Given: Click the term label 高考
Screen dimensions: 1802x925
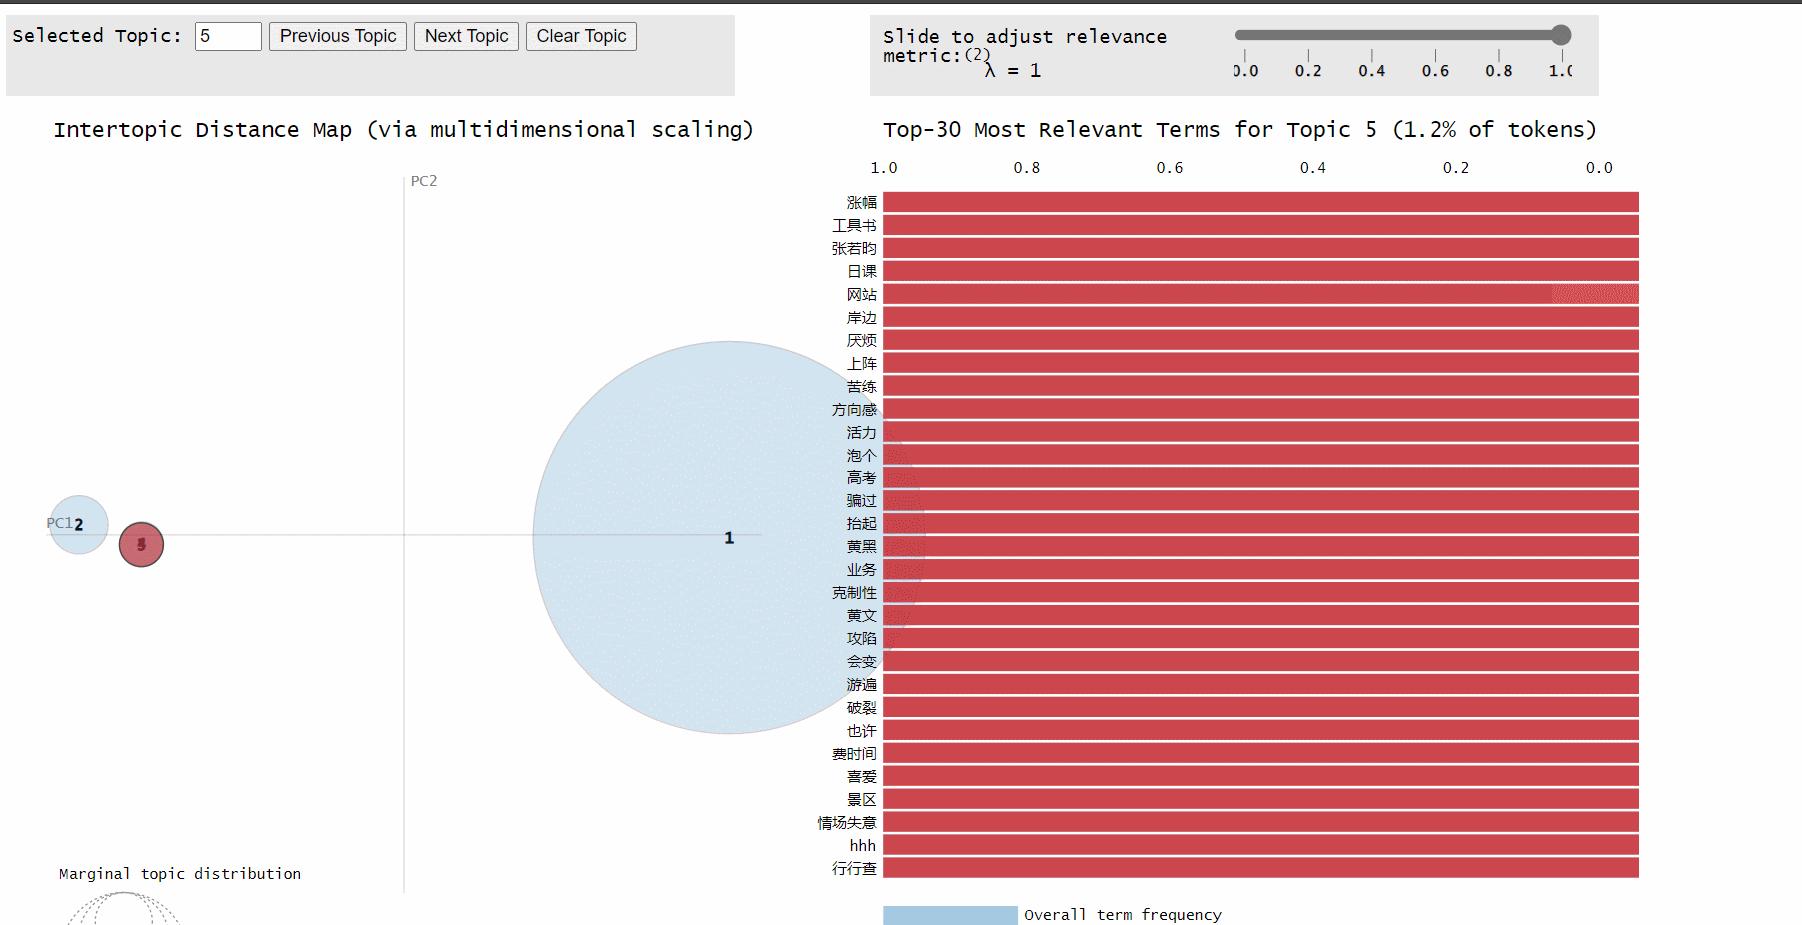Looking at the screenshot, I should [x=861, y=478].
